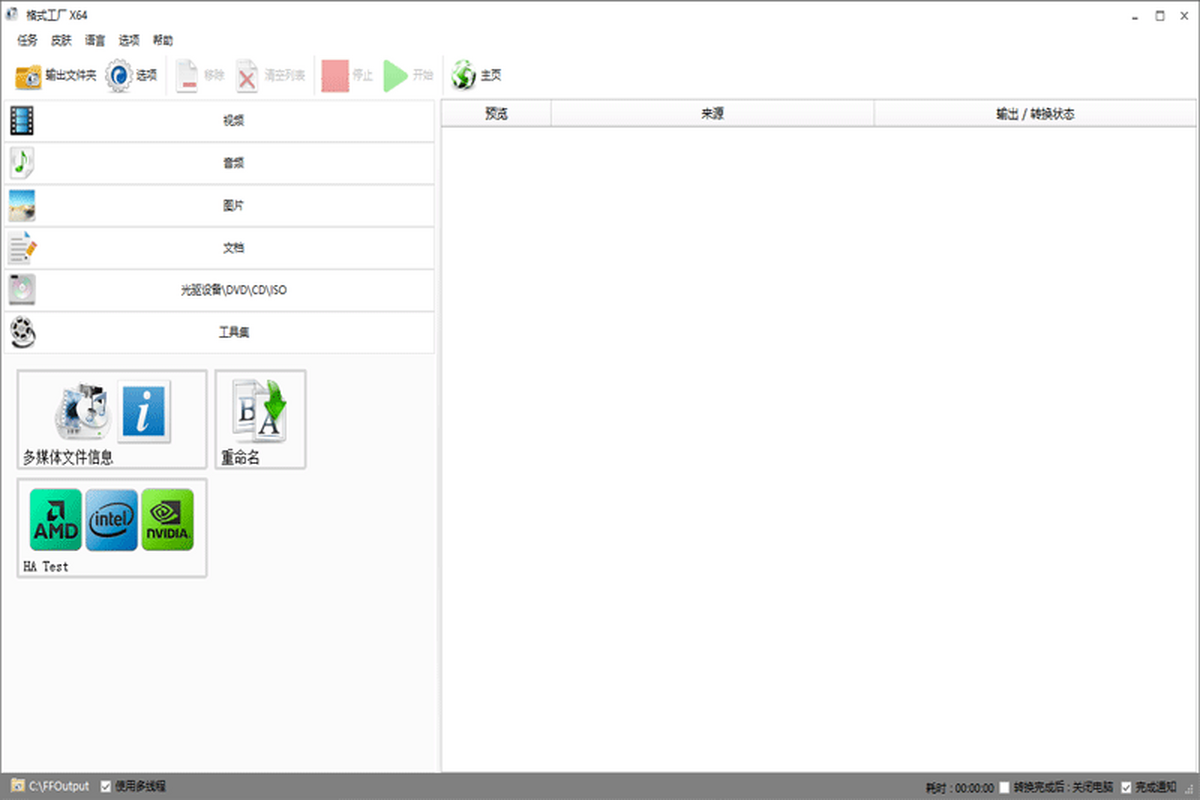Open the 输出文件夹 output folder toolbar button
Viewport: 1200px width, 800px height.
click(55, 76)
